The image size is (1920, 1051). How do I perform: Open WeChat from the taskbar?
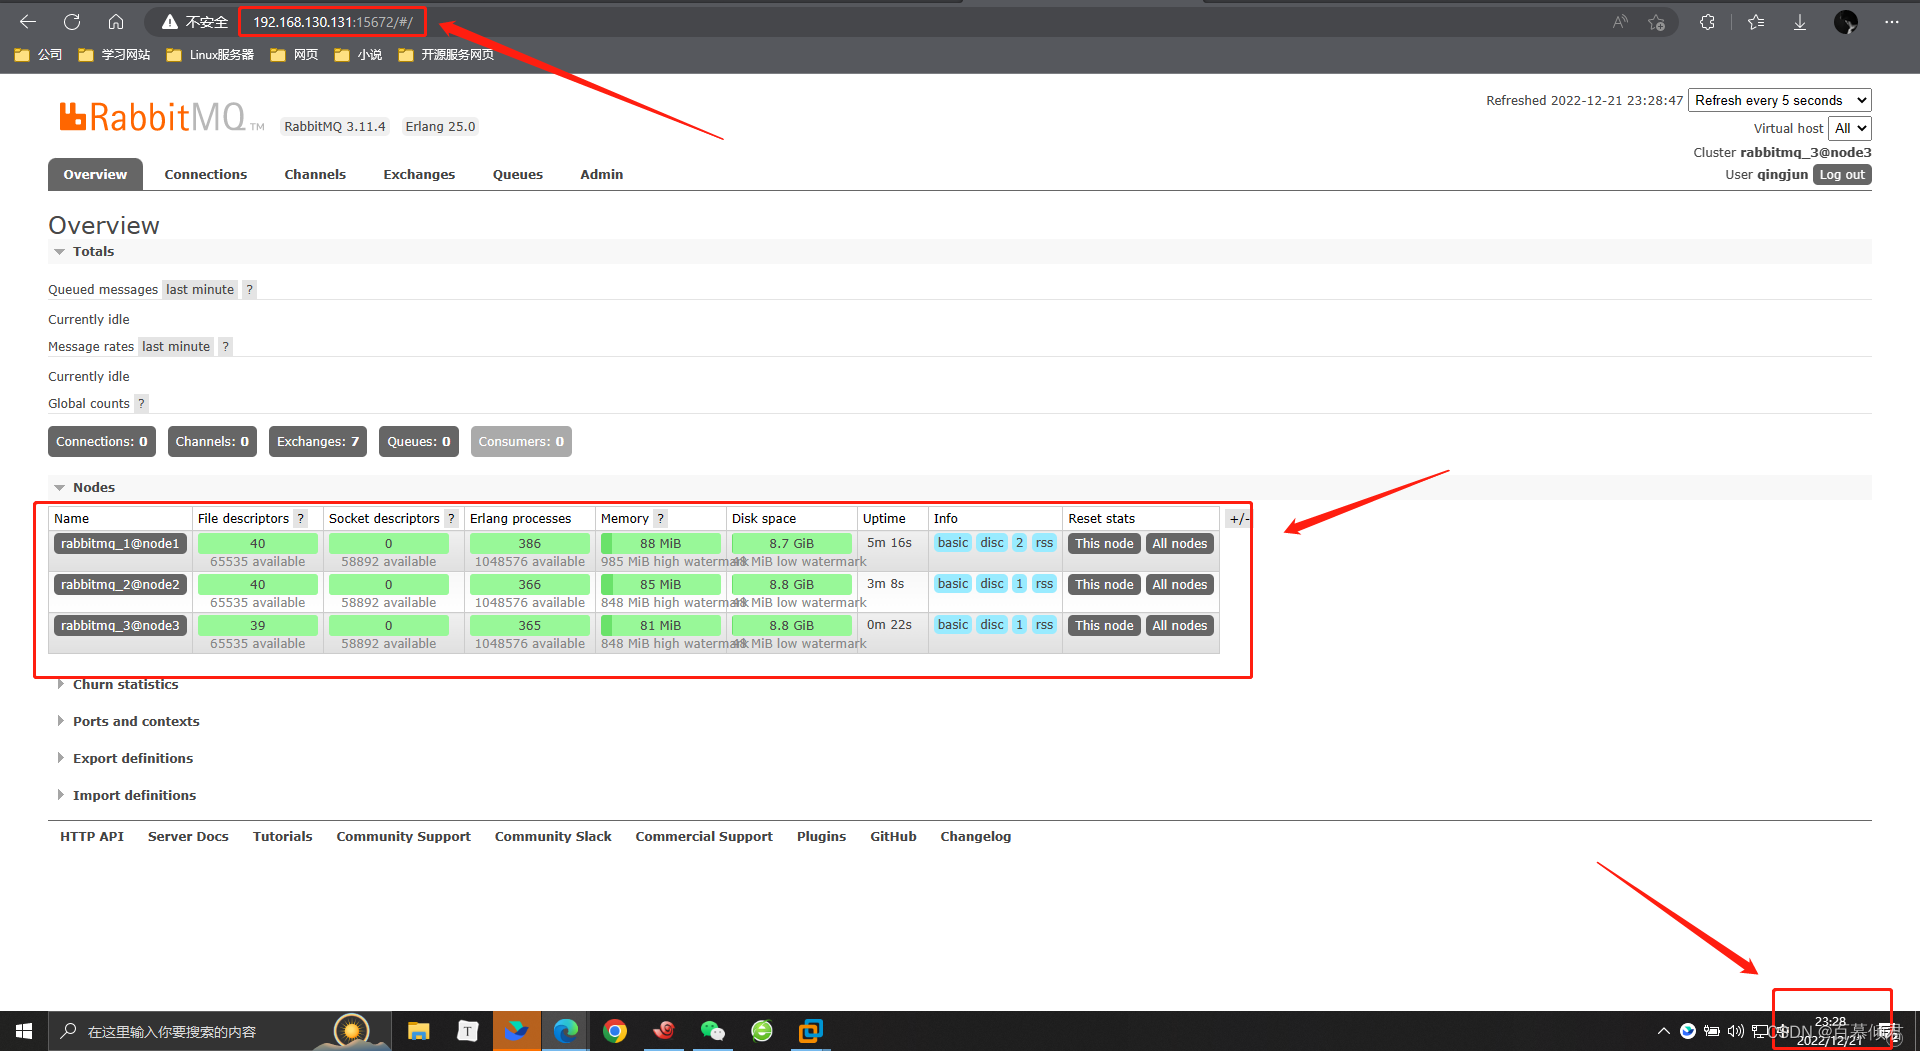coord(713,1031)
